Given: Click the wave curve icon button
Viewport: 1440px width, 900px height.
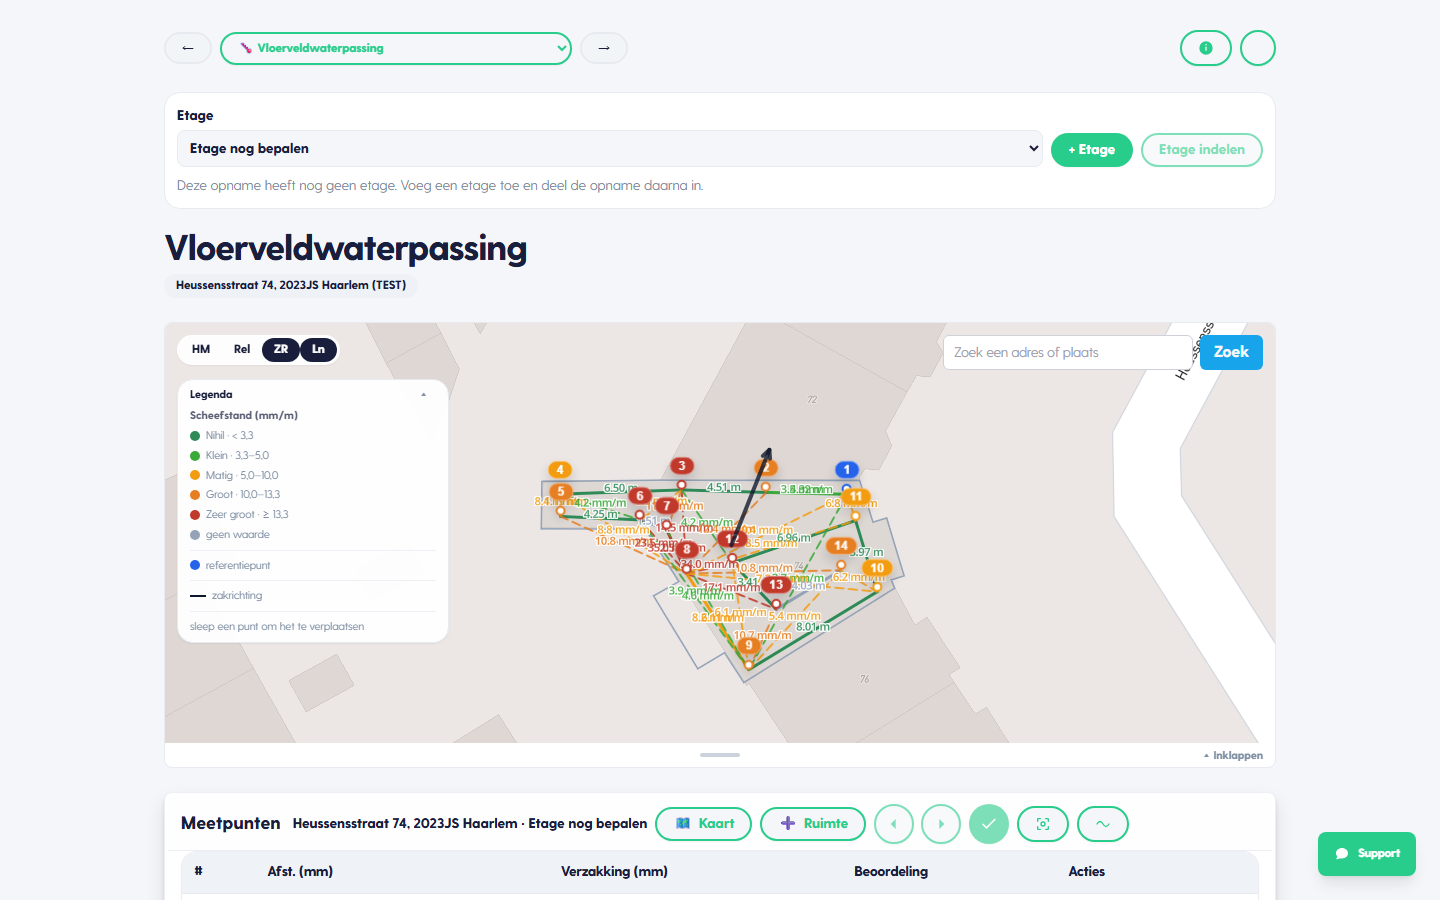Looking at the screenshot, I should [x=1103, y=824].
